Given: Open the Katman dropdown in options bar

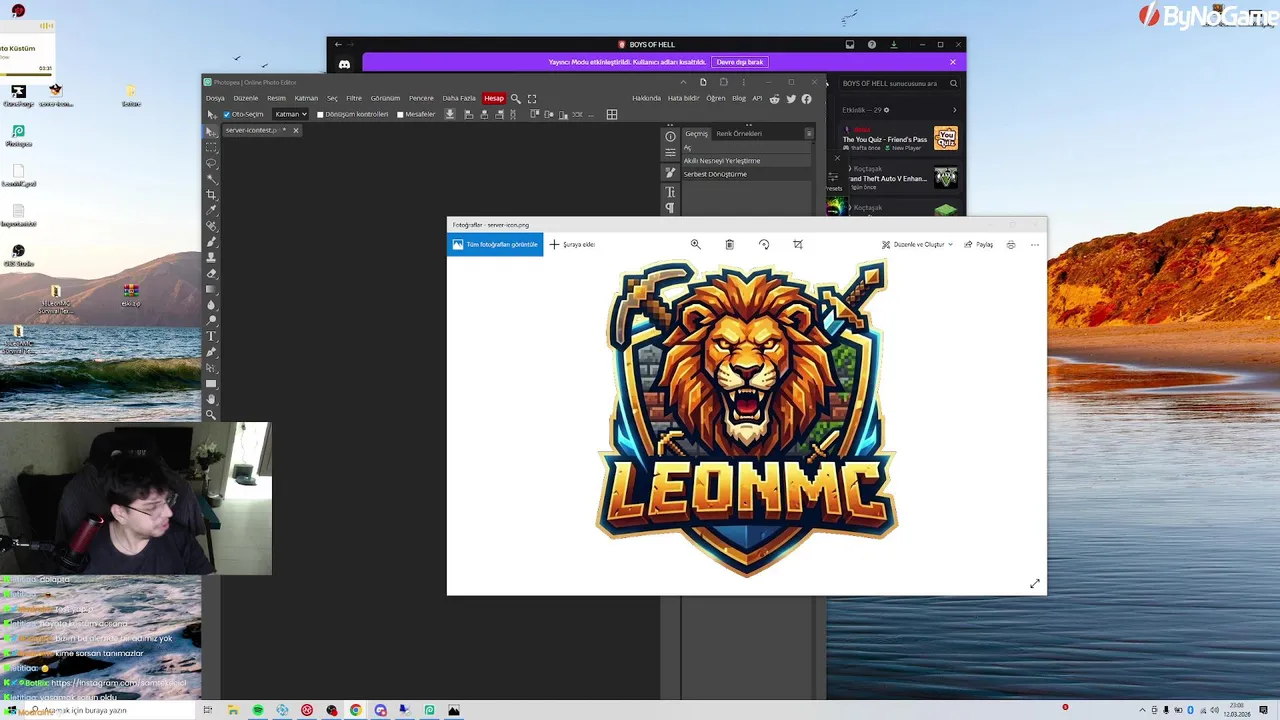Looking at the screenshot, I should [x=291, y=114].
